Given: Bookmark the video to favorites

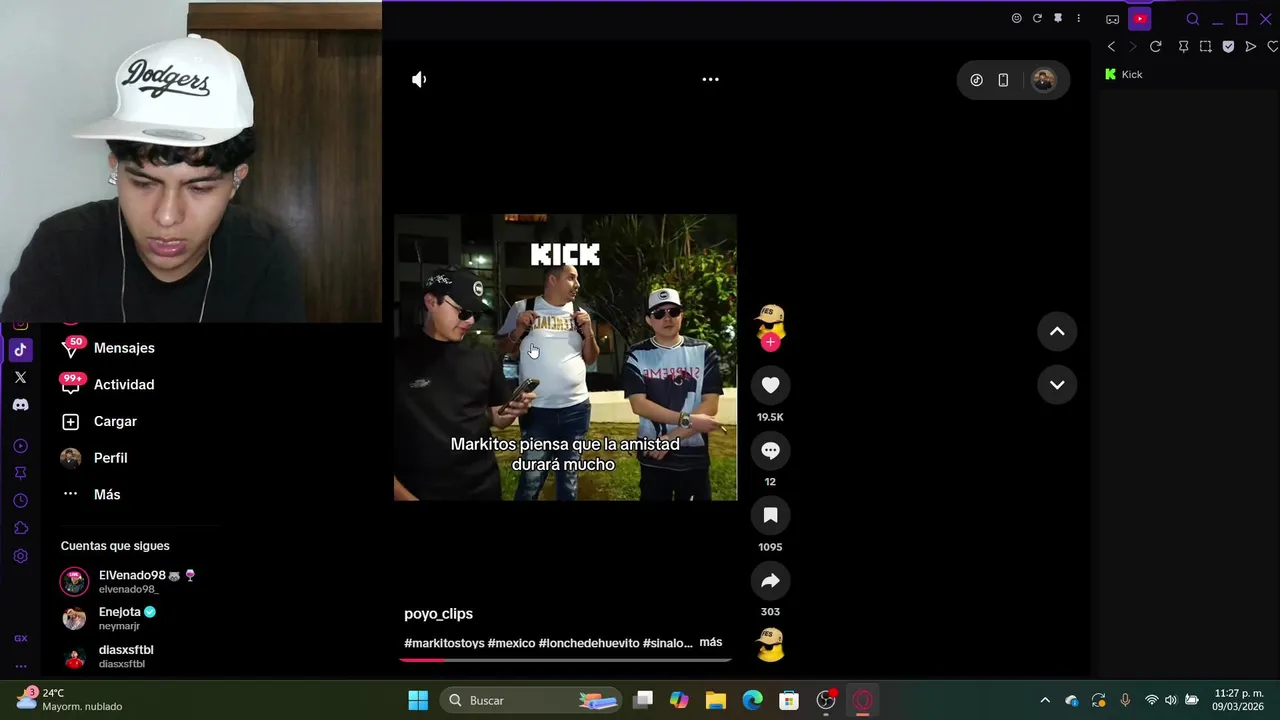Looking at the screenshot, I should pyautogui.click(x=770, y=515).
